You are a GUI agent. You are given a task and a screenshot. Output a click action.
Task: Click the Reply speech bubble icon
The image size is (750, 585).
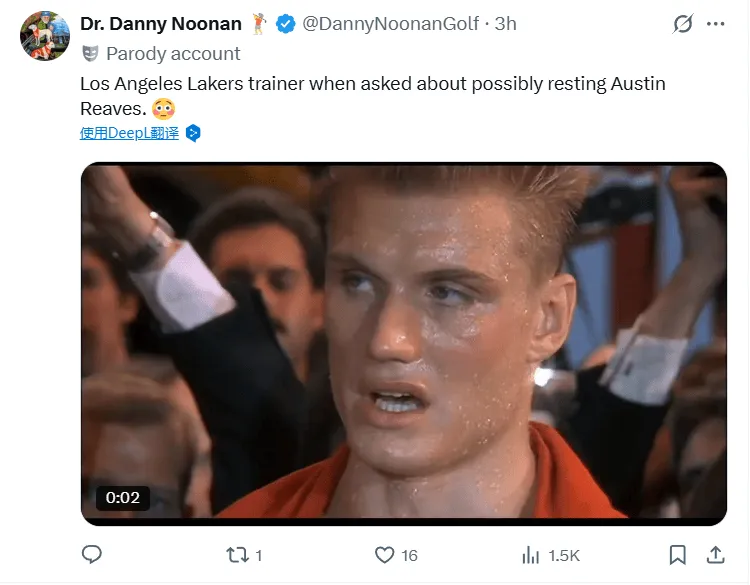pos(92,554)
